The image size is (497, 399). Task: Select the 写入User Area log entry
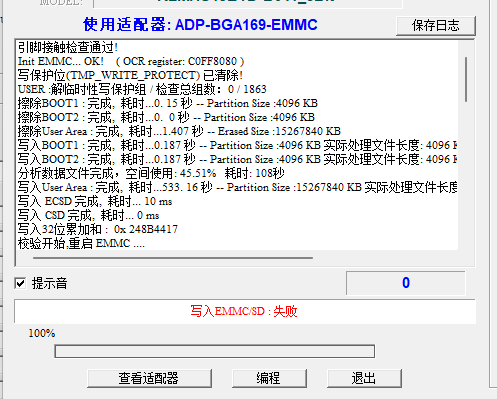click(237, 187)
